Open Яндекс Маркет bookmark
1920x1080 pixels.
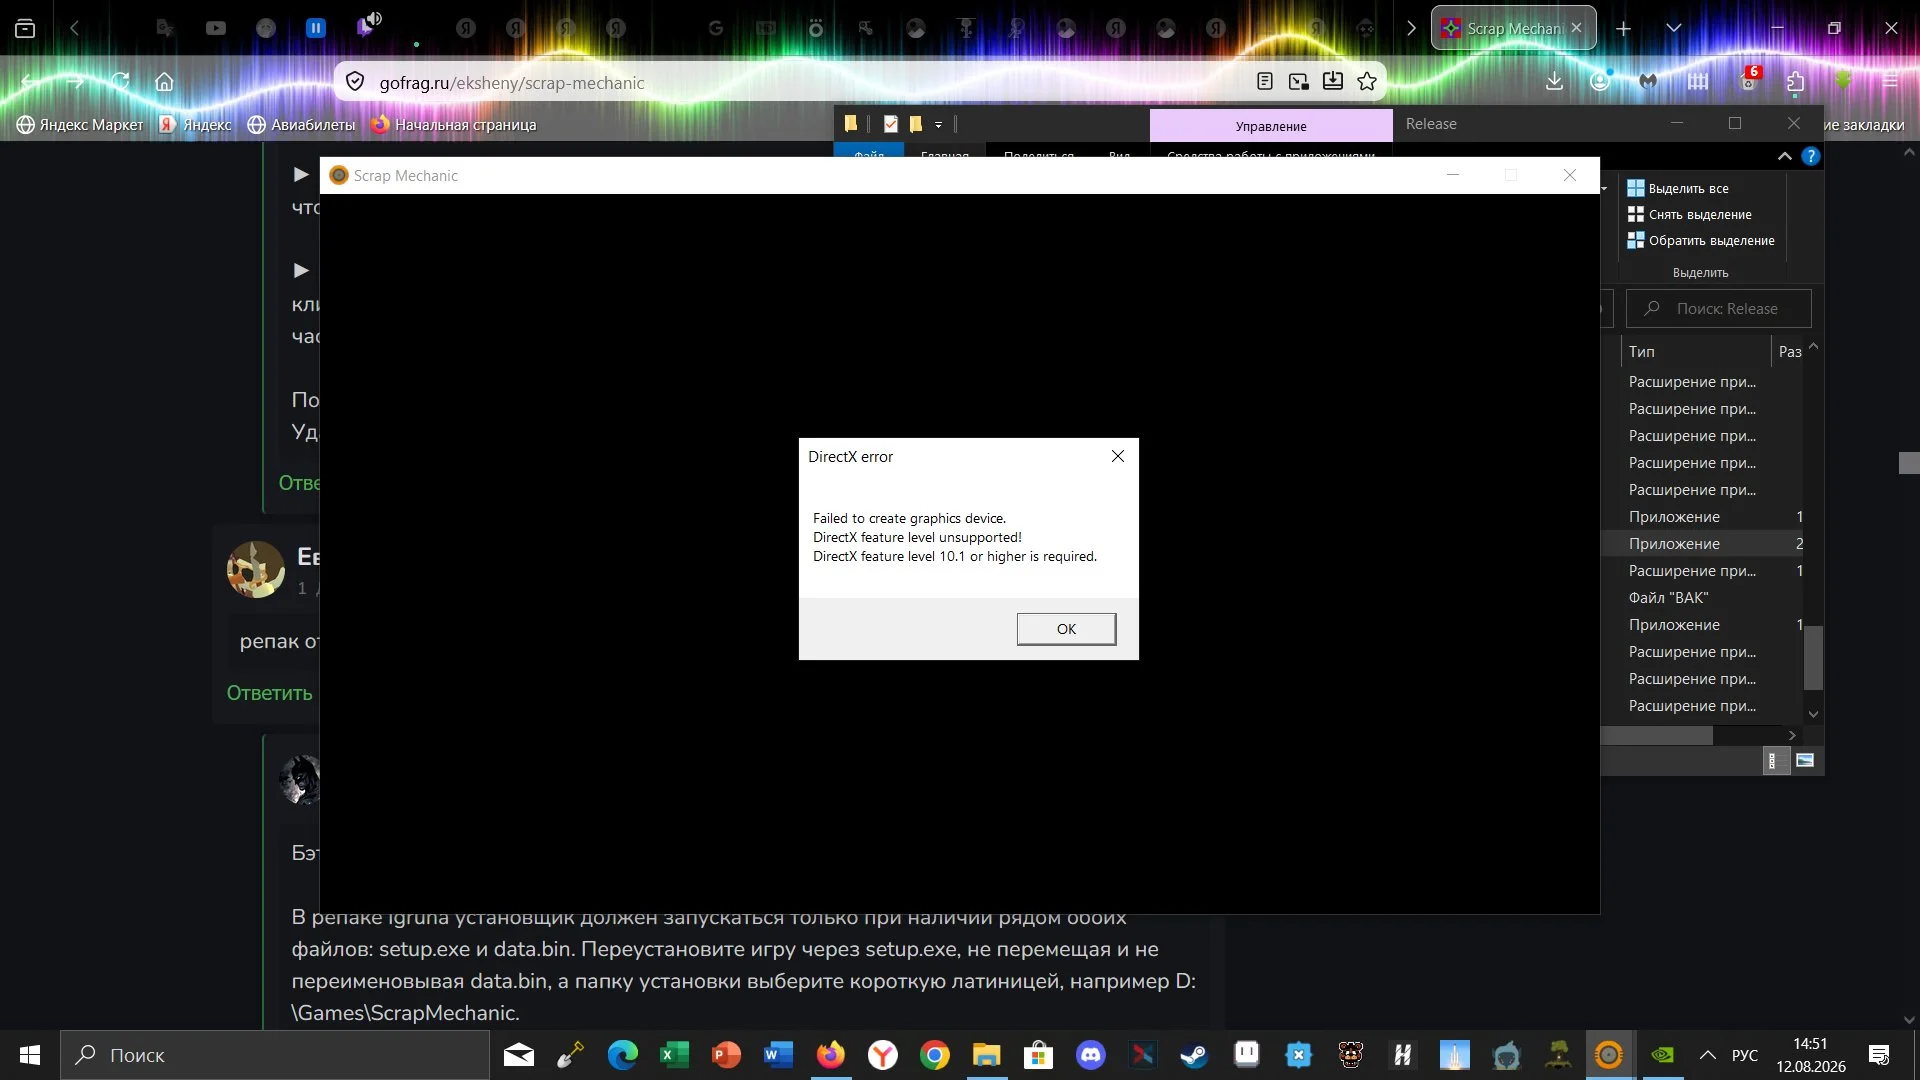pyautogui.click(x=80, y=125)
